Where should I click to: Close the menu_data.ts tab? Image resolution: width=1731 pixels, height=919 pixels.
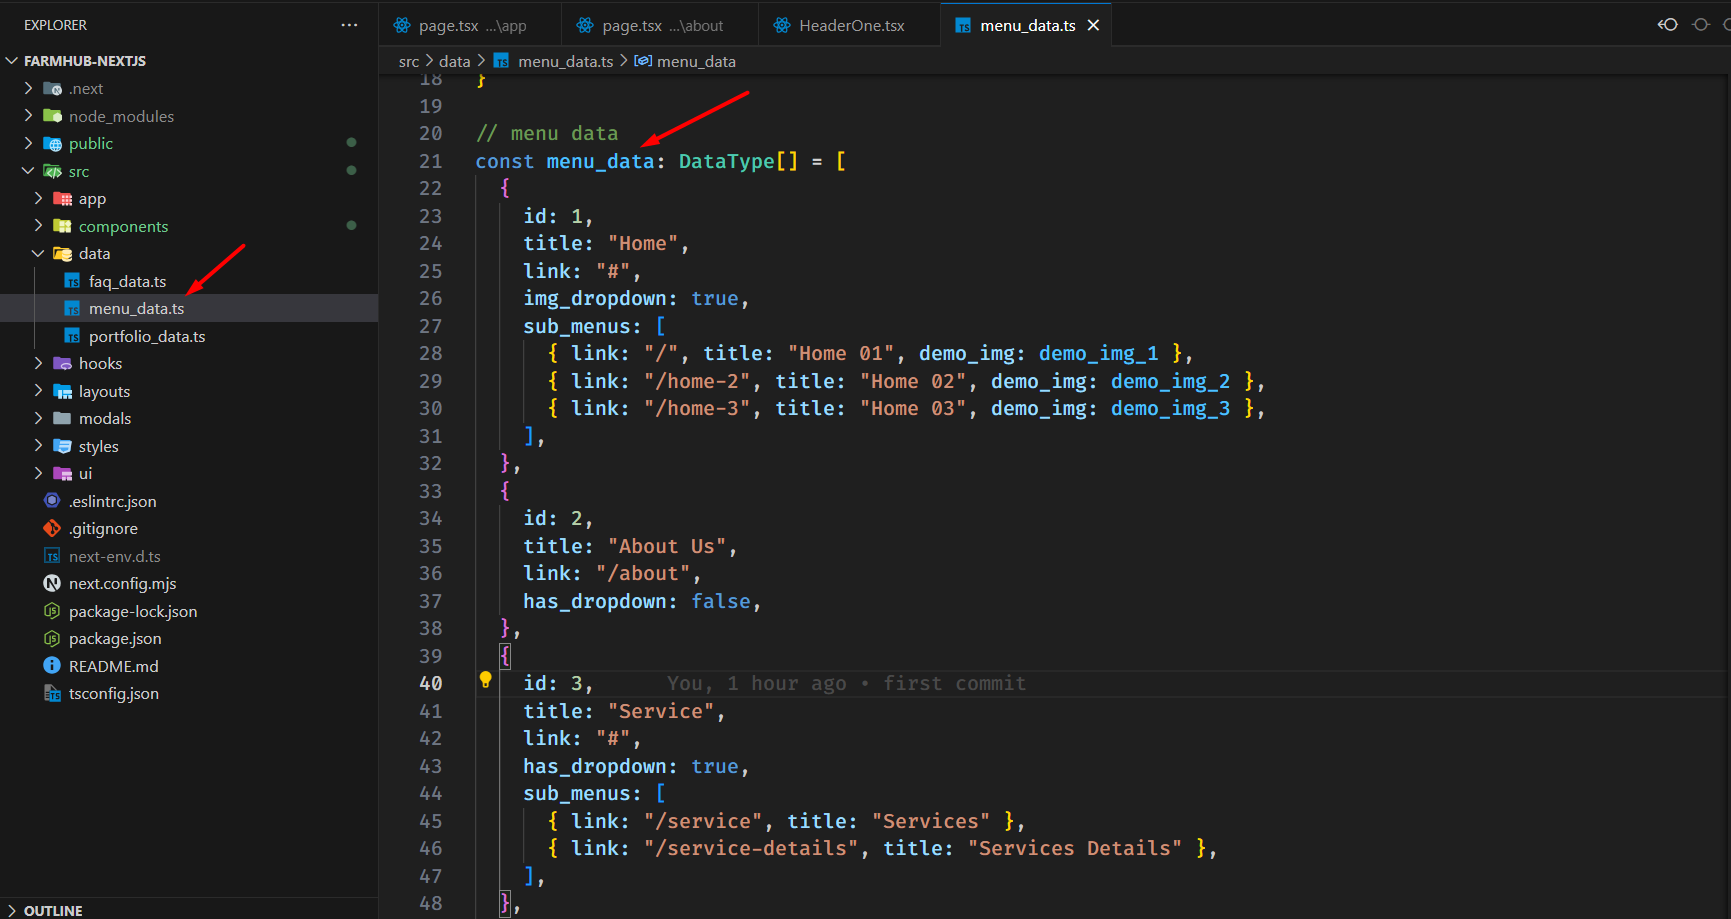tap(1094, 26)
